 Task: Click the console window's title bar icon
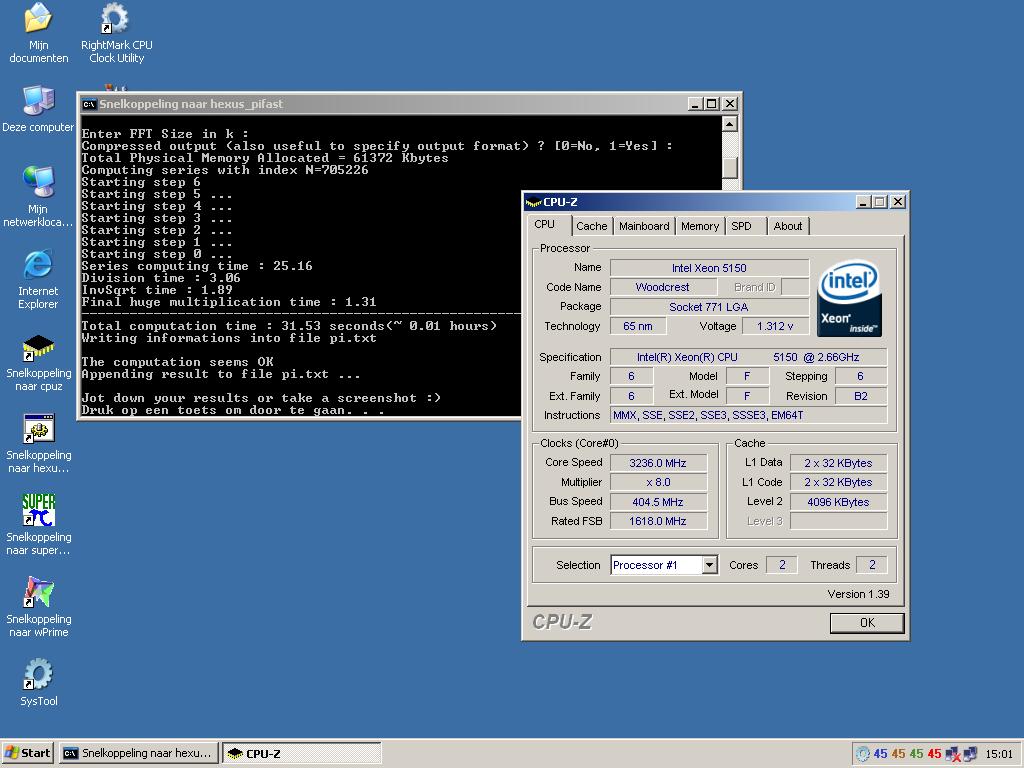[89, 104]
